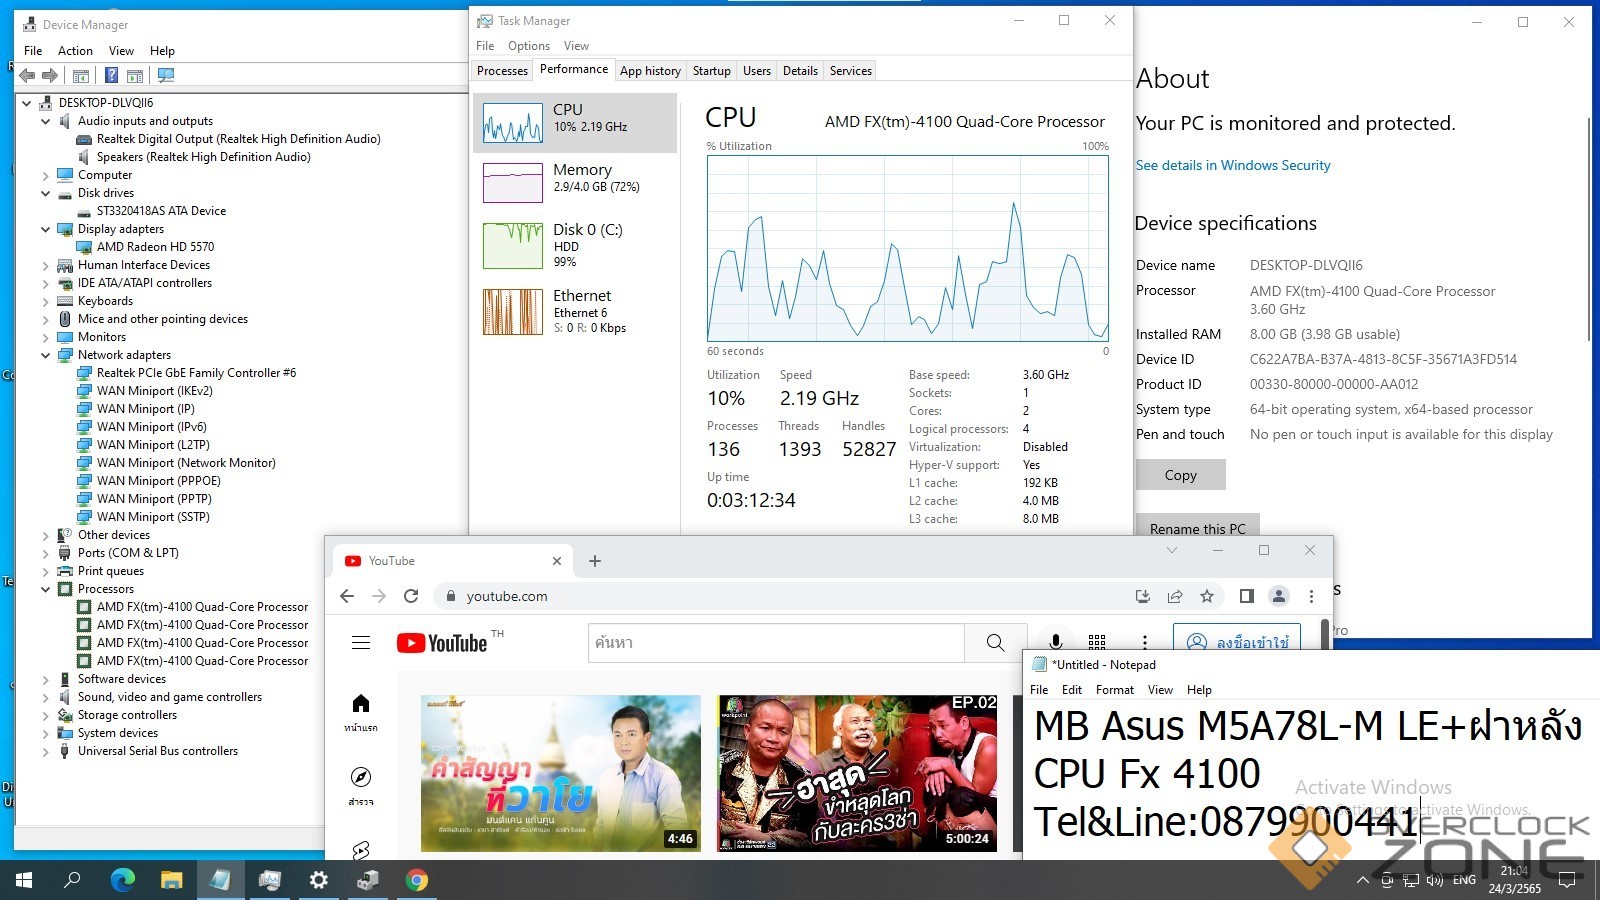
Task: Open Chrome's three-dot menu
Action: coord(1311,596)
